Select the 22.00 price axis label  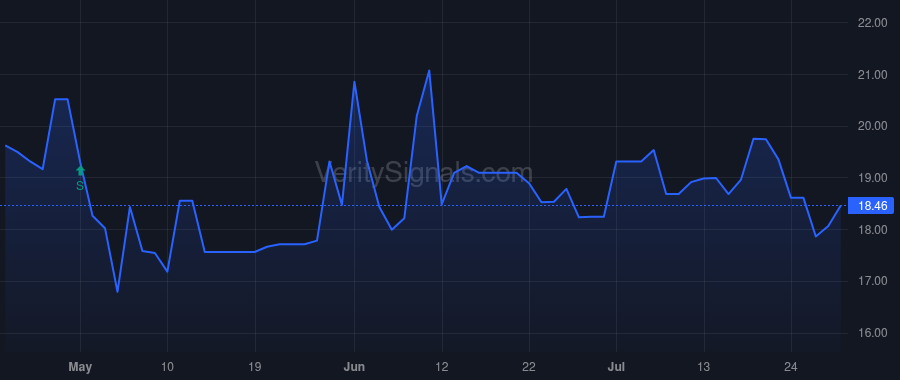click(x=872, y=23)
